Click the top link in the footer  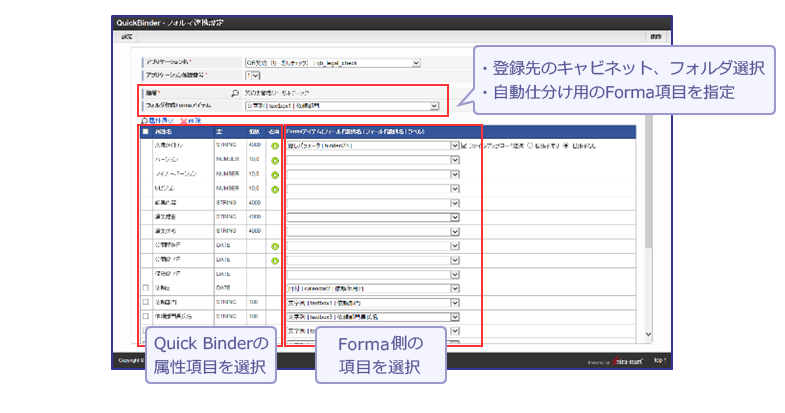(659, 360)
